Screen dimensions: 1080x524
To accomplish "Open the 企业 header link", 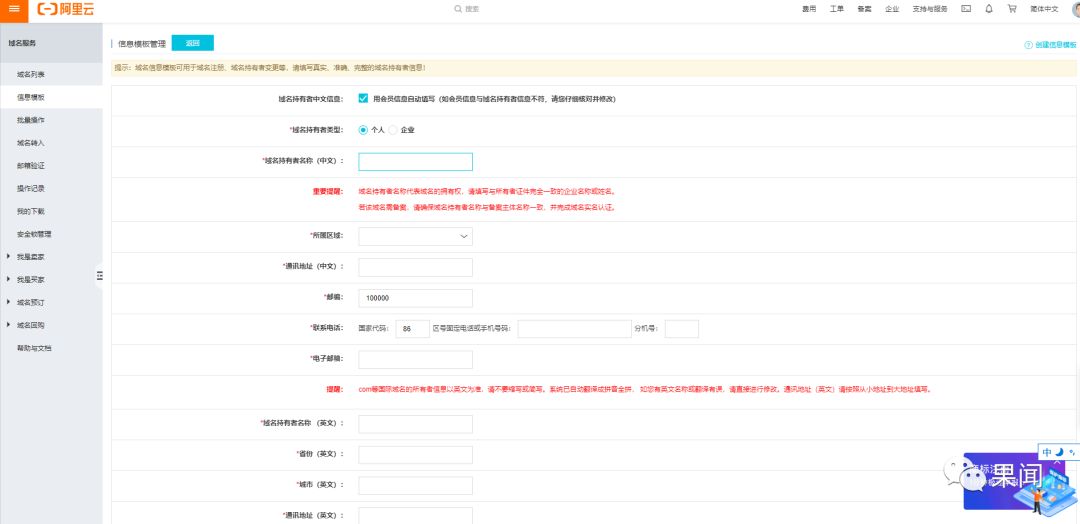I will (x=892, y=9).
